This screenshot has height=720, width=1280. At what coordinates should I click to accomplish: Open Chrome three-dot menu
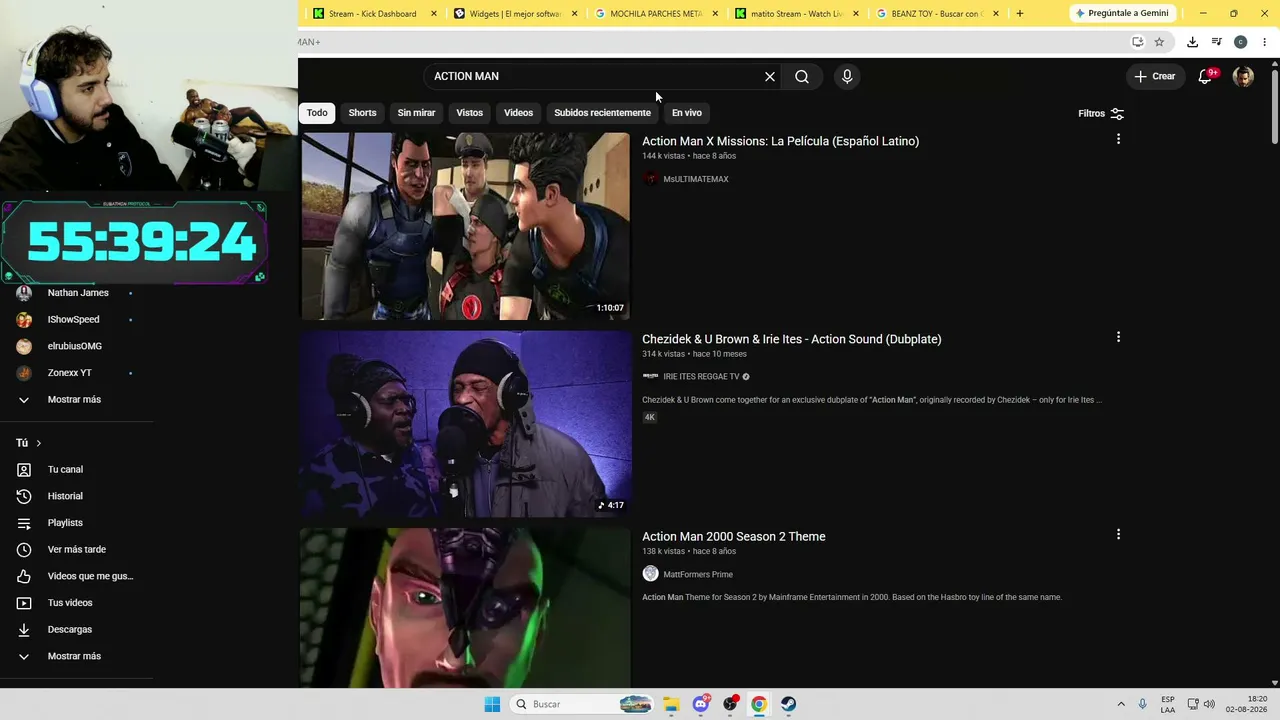(1264, 42)
